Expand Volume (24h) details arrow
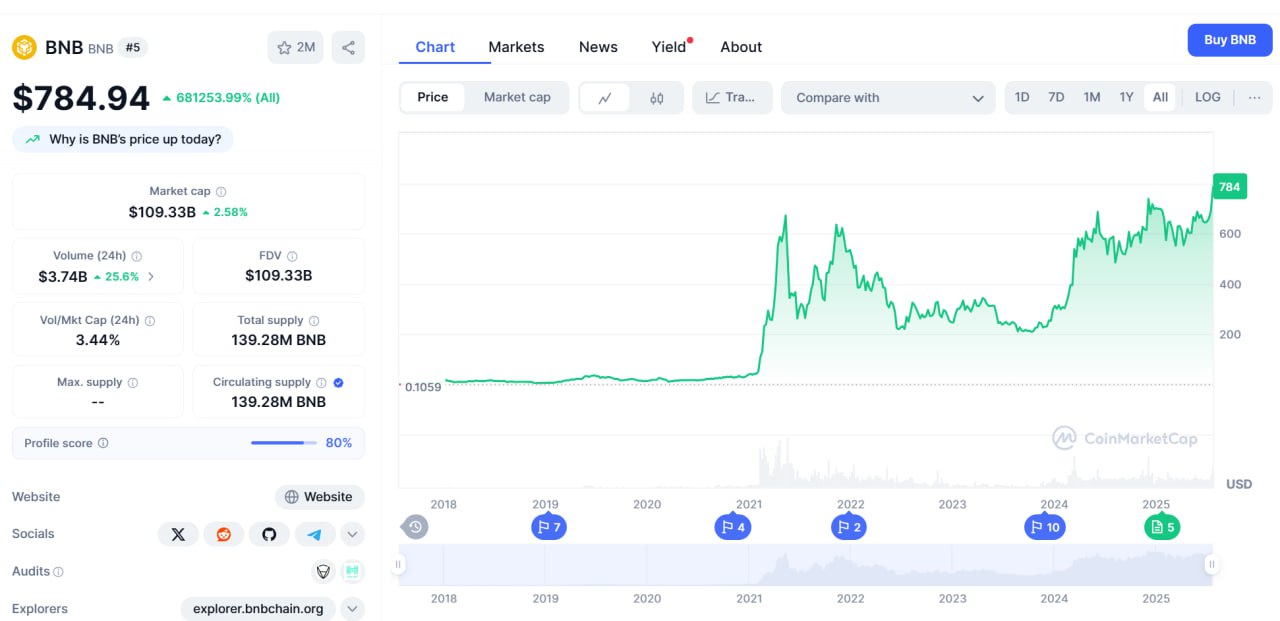1280x621 pixels. pyautogui.click(x=151, y=276)
